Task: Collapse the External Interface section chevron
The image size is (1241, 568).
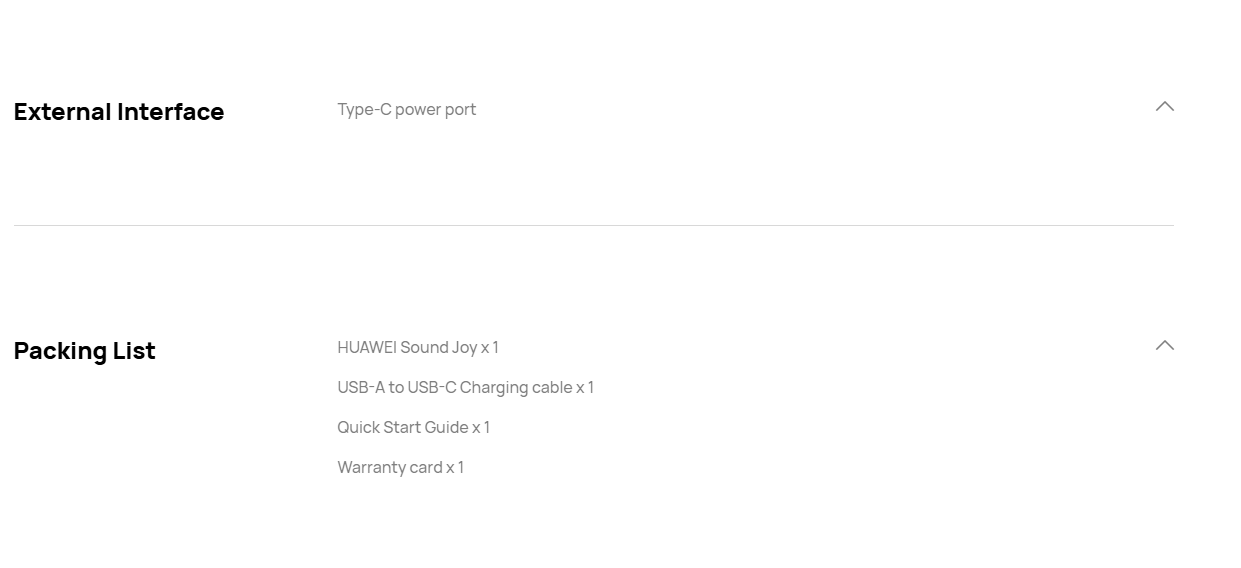Action: 1164,106
